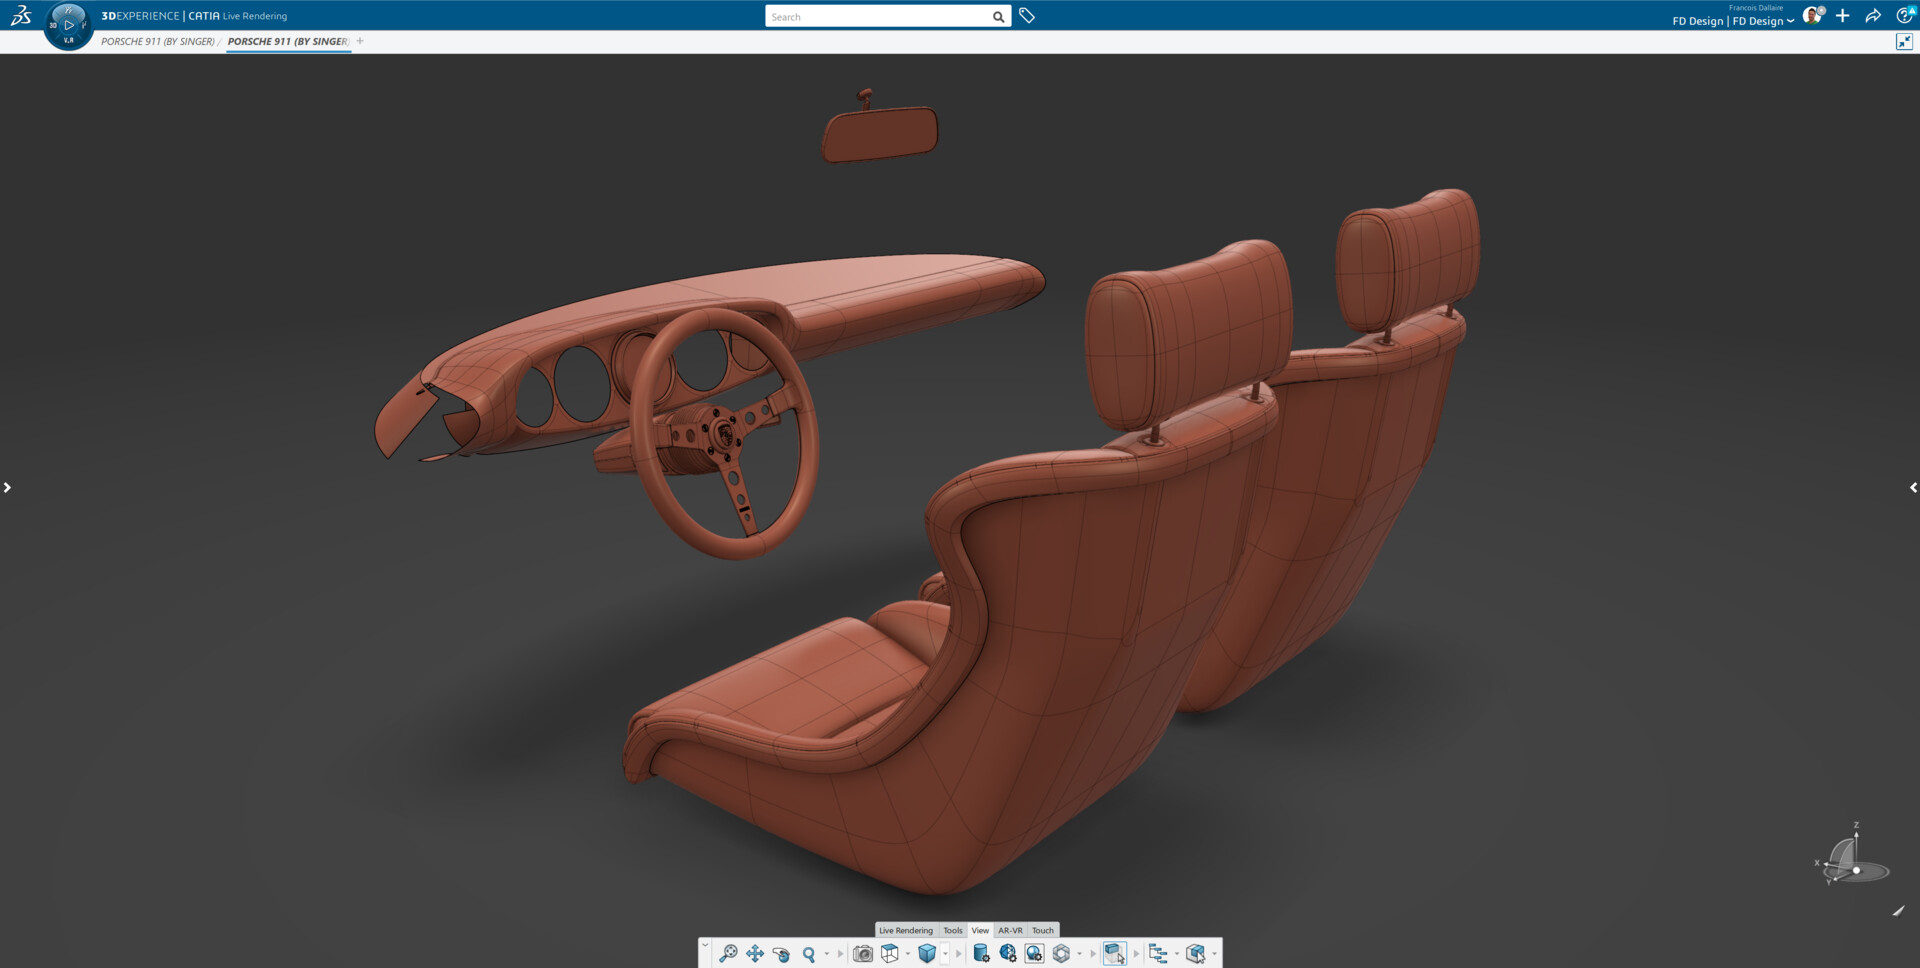Viewport: 1920px width, 968px height.
Task: Collapse the left side panel arrow
Action: coord(8,487)
